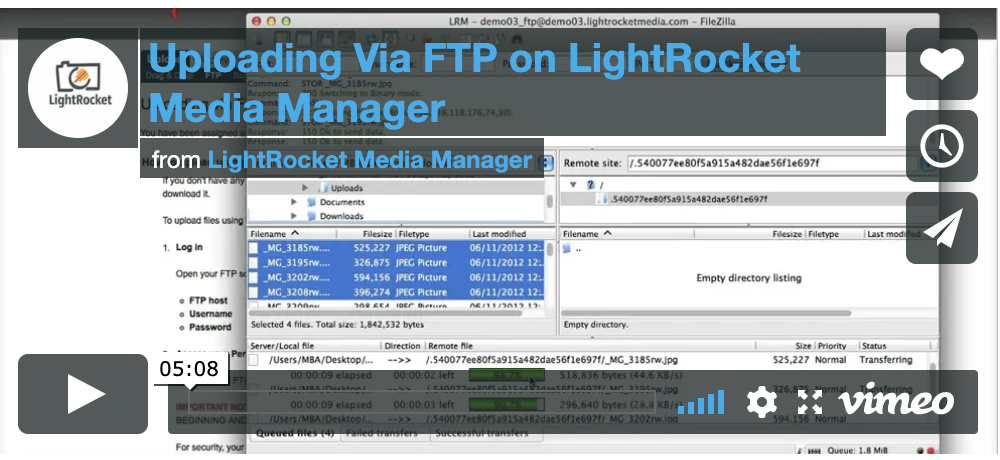
Task: Switch to Failed transfers tab
Action: coord(381,433)
